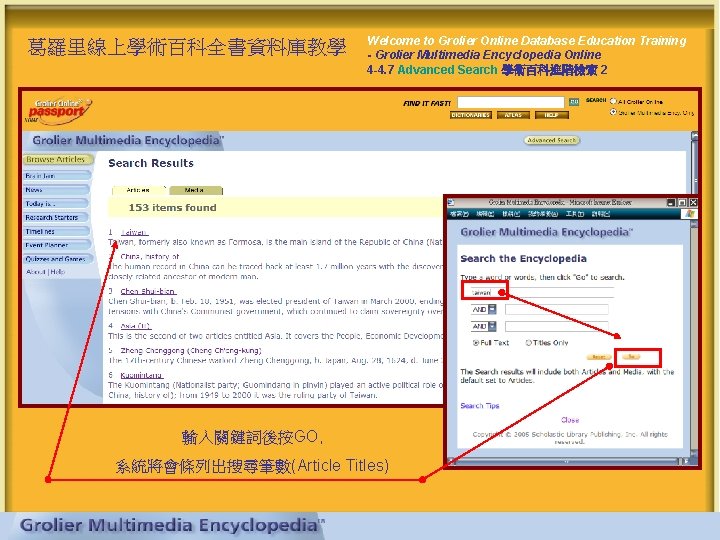Open the 工具 (Tools) menu in popup
The height and width of the screenshot is (540, 720).
(574, 214)
